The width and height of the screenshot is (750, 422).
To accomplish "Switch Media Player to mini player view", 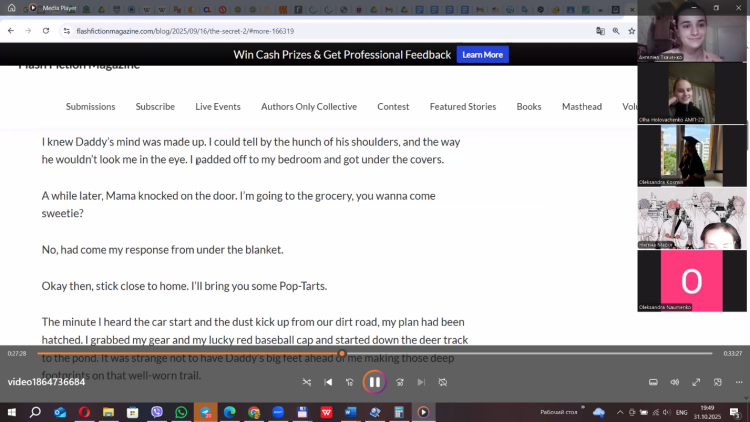I will click(x=717, y=382).
